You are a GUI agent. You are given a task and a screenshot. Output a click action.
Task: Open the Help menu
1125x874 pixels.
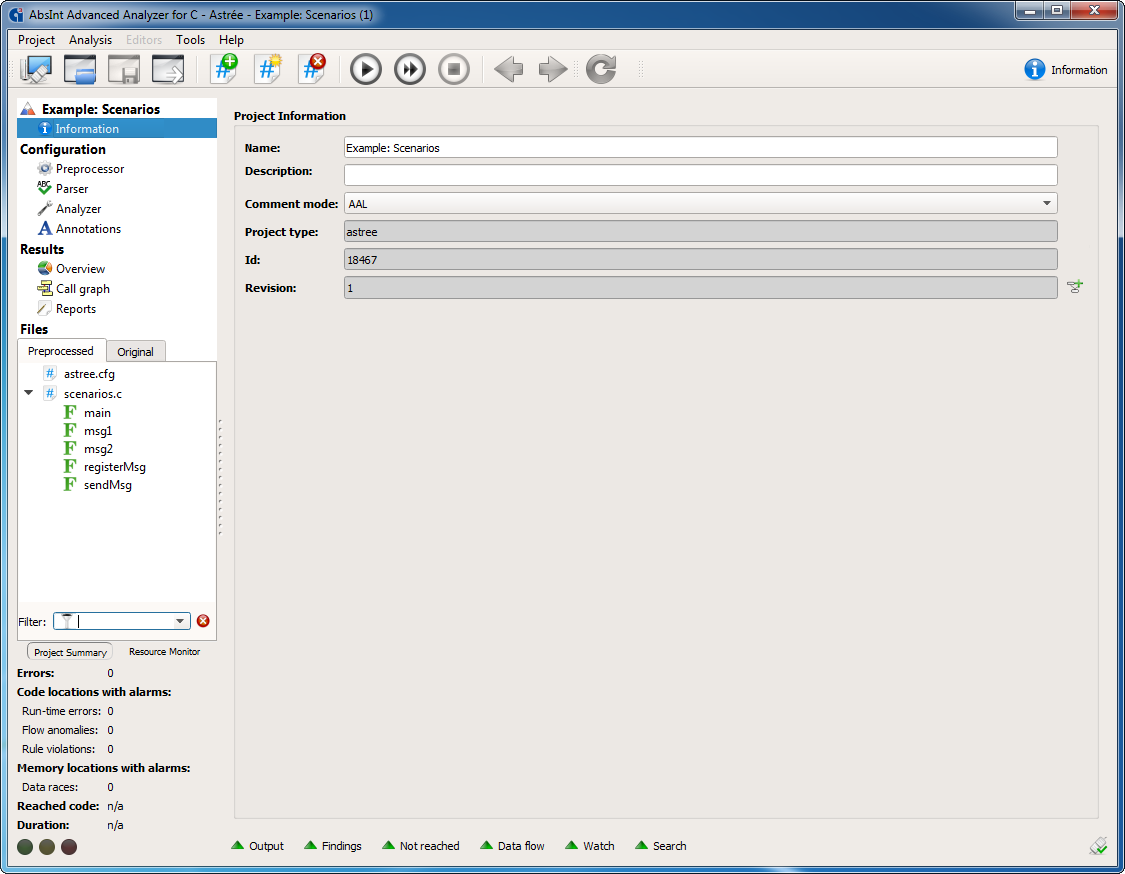click(231, 40)
